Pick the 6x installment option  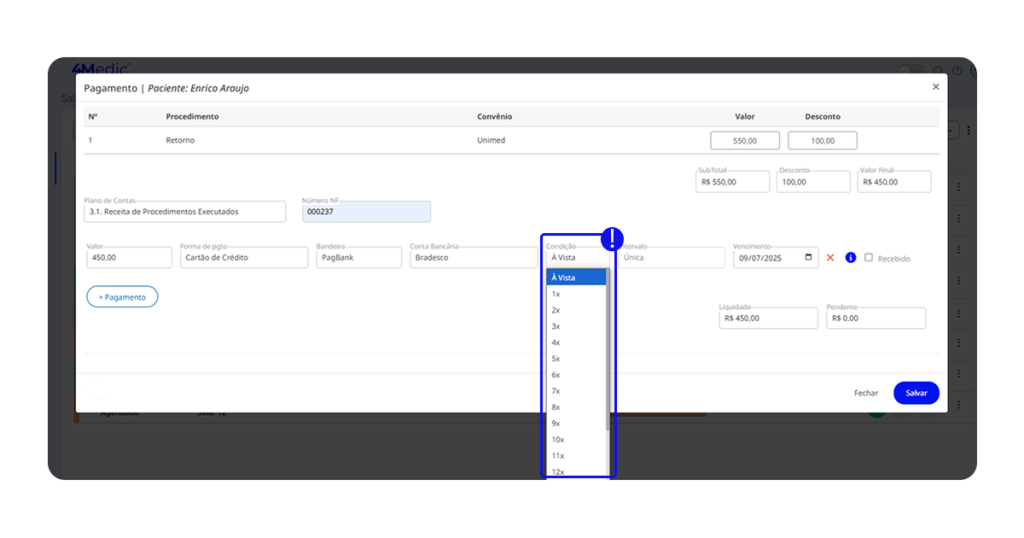577,375
